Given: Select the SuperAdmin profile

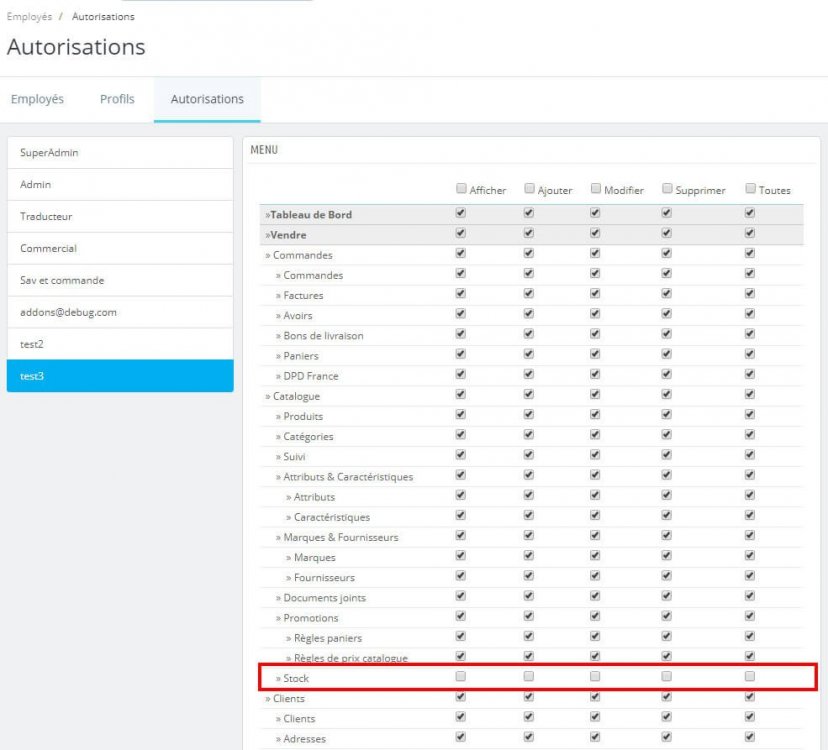Looking at the screenshot, I should point(120,153).
